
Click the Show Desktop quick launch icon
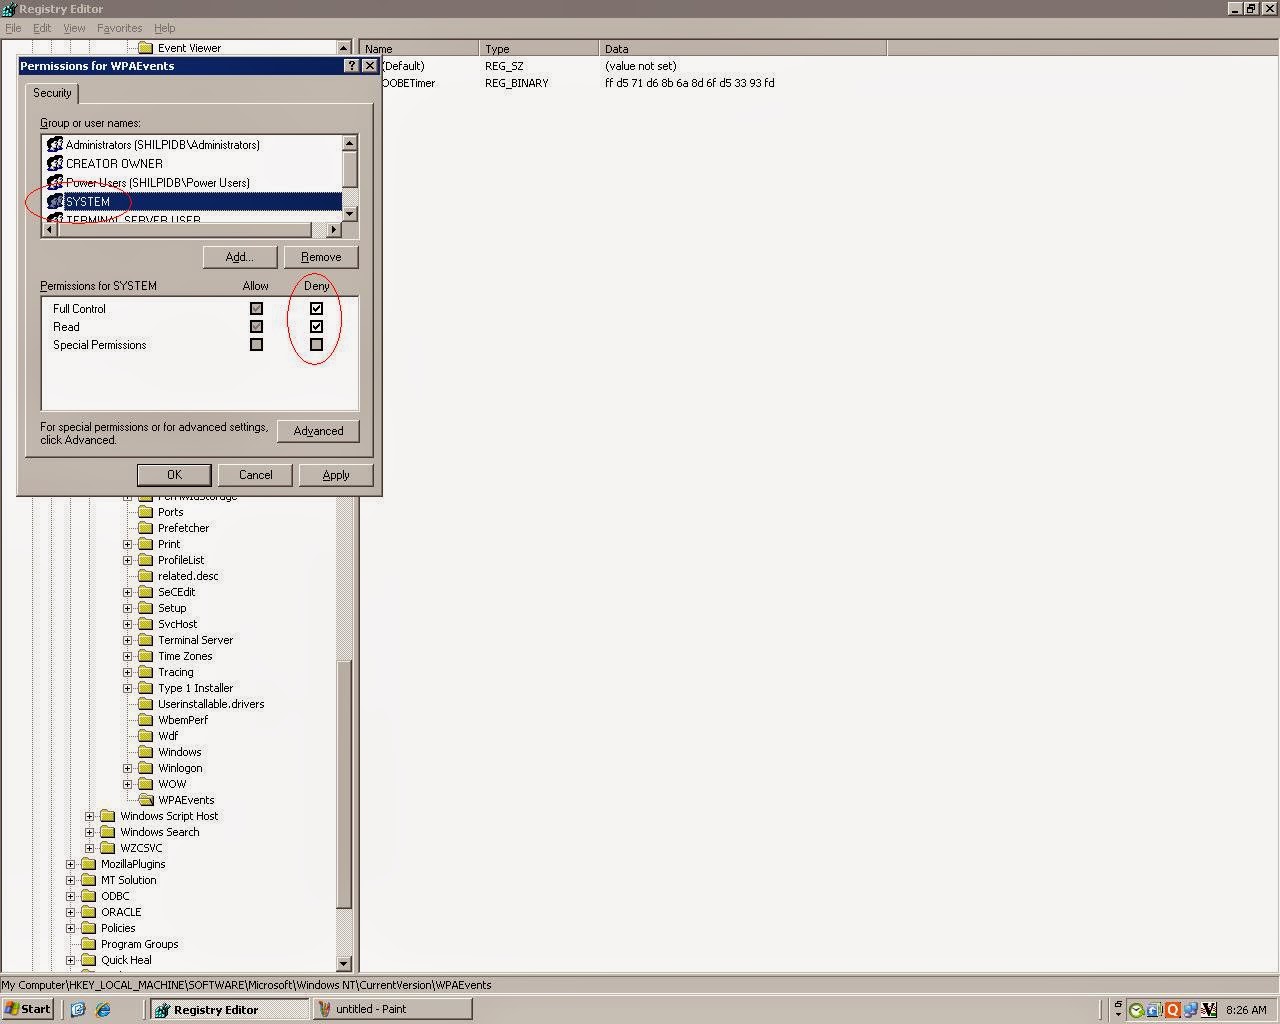78,1009
